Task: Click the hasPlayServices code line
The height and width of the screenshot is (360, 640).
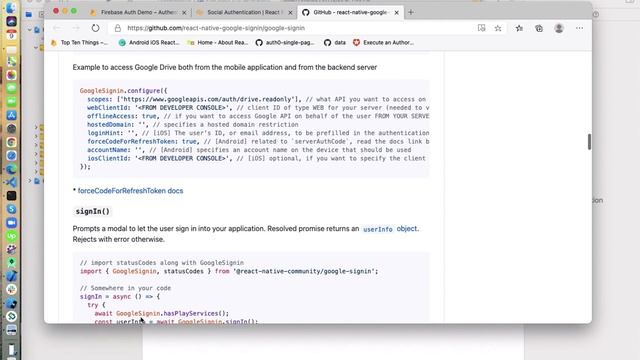Action: click(x=162, y=313)
